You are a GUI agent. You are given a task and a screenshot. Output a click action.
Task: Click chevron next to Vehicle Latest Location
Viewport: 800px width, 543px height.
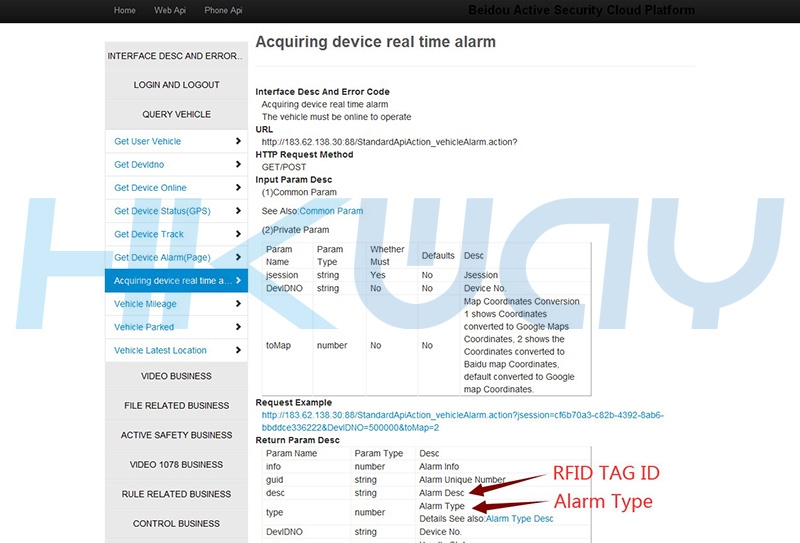(238, 350)
